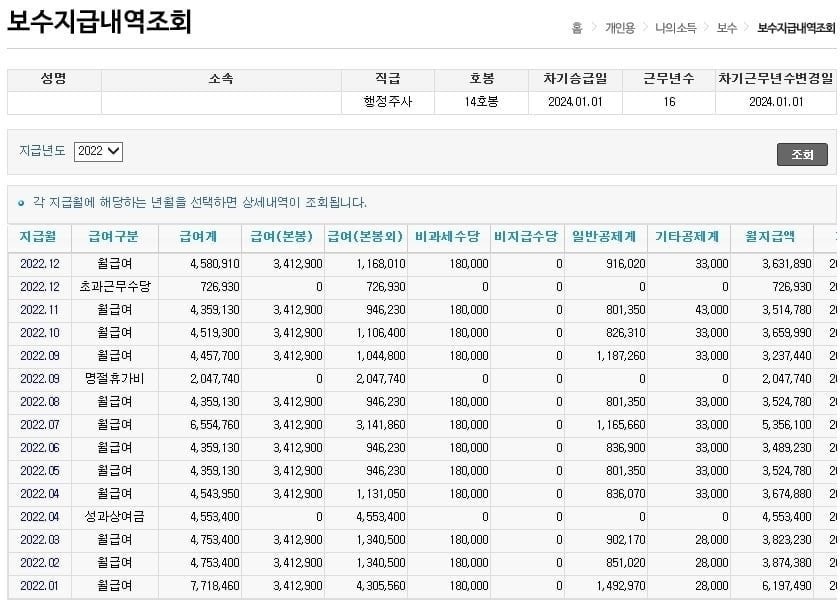
Task: Open the 2022.12 초과근무수당 row
Action: (40, 287)
